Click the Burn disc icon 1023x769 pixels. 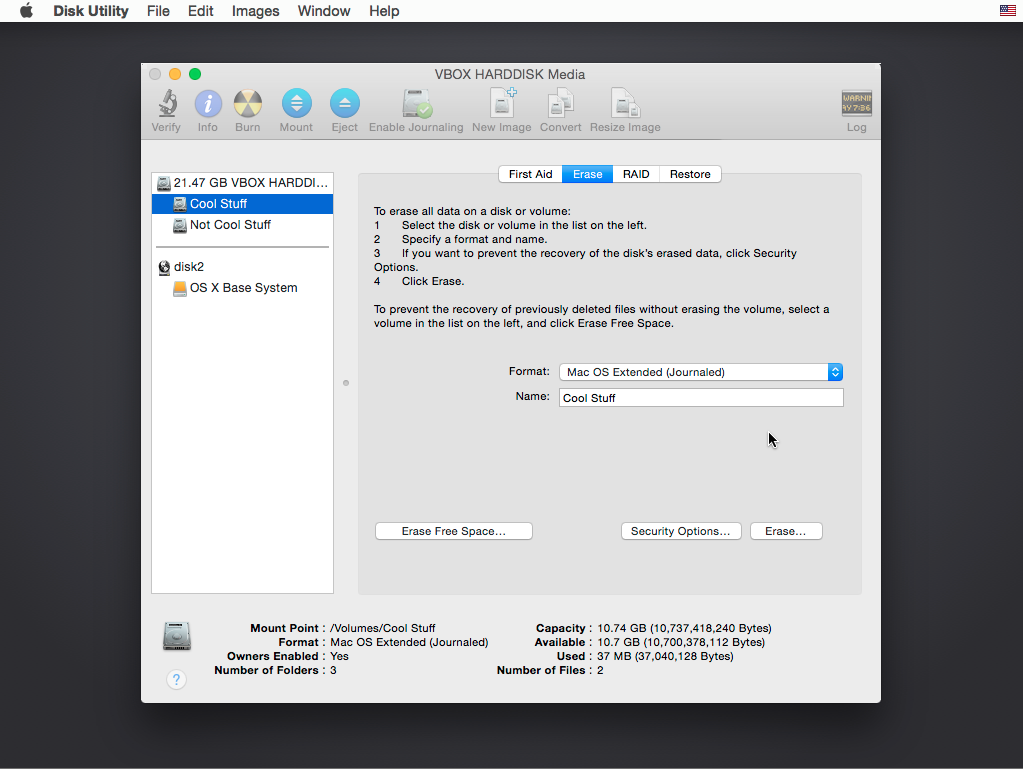[248, 104]
